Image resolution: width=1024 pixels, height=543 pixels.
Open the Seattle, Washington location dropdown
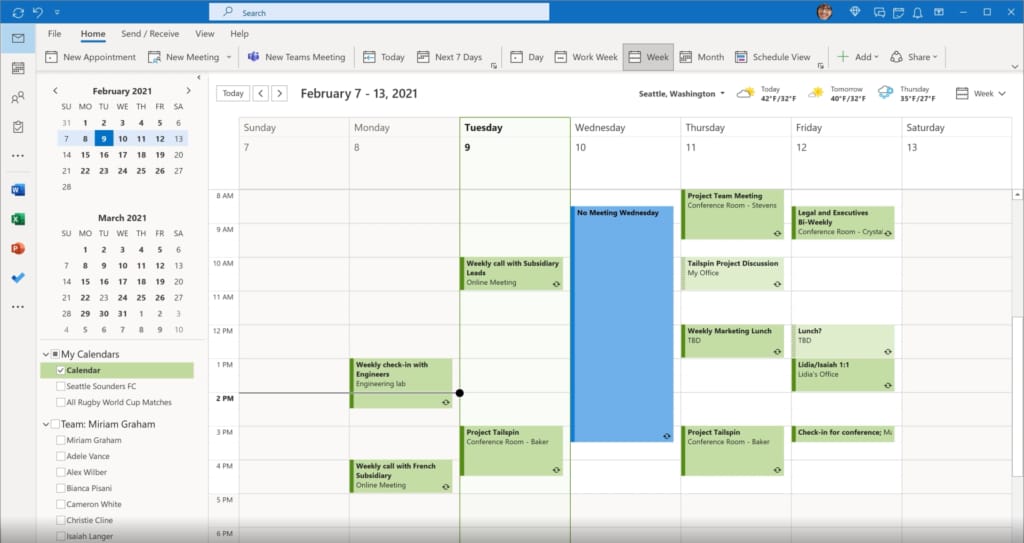(683, 94)
